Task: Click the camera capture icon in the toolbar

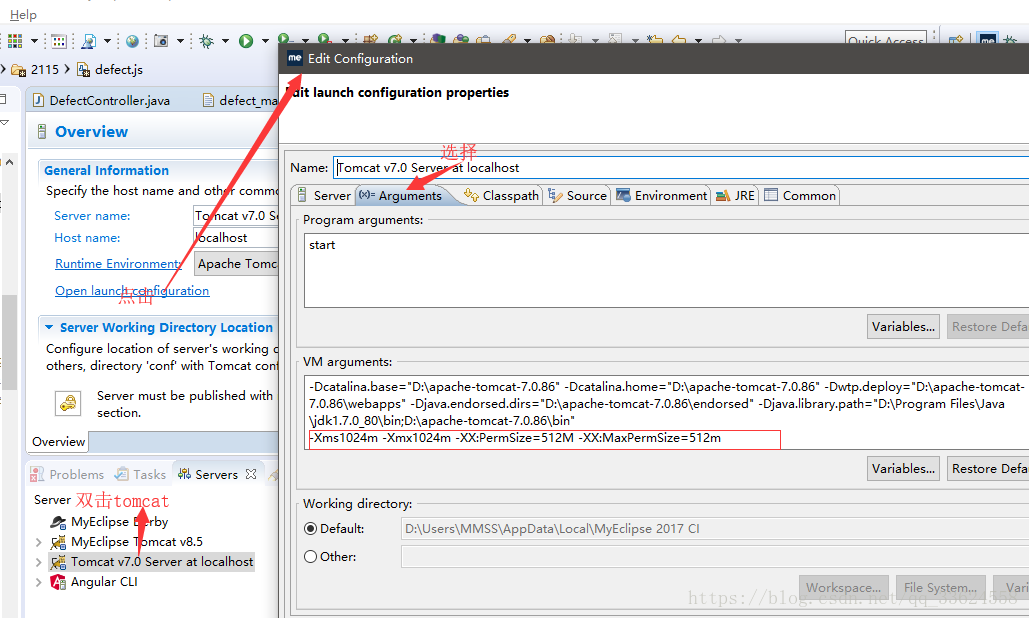Action: 161,41
